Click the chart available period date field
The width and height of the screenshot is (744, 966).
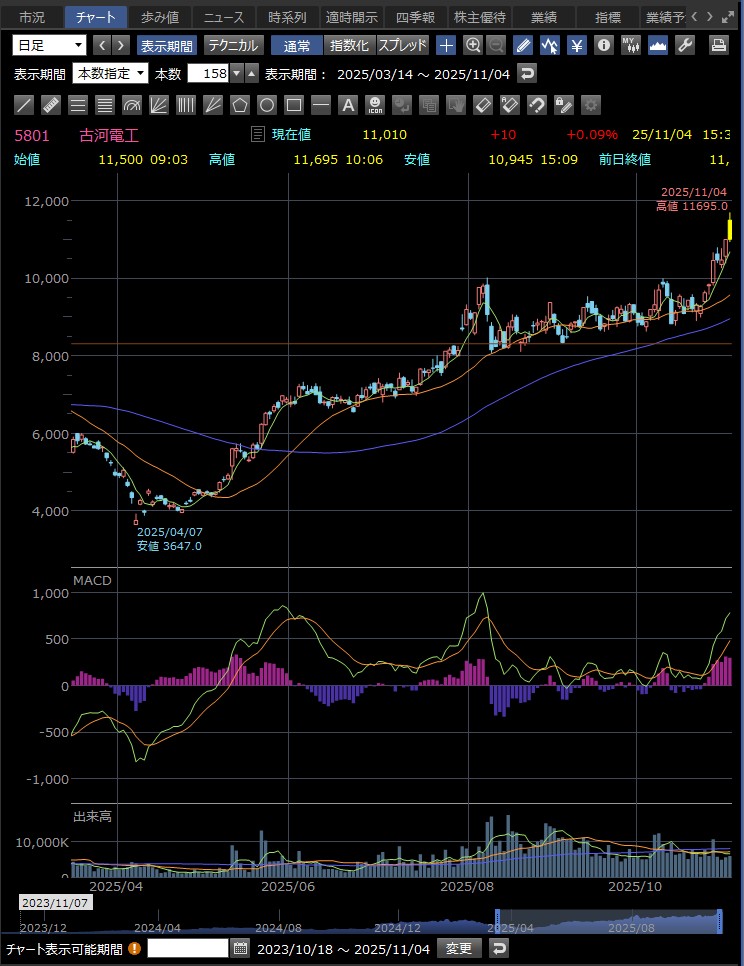coord(188,948)
